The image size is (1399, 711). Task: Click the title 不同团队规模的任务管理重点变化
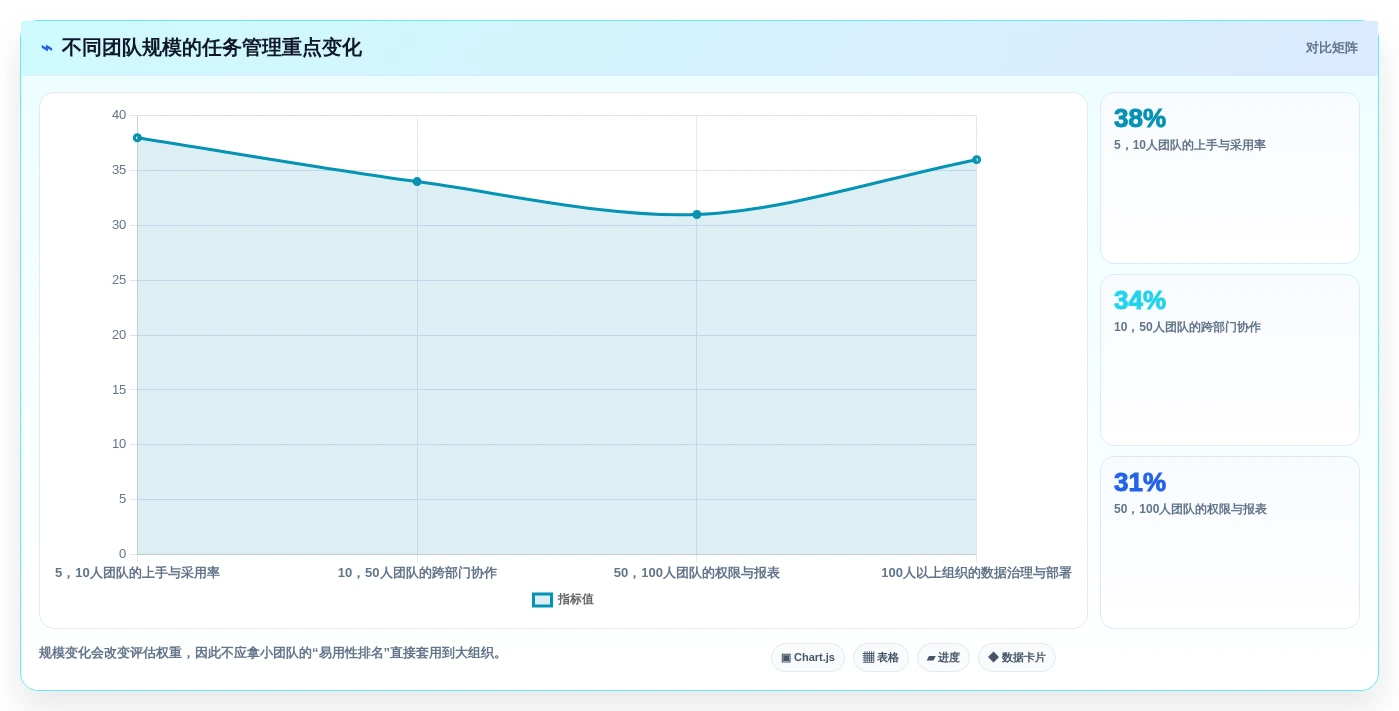pos(211,48)
